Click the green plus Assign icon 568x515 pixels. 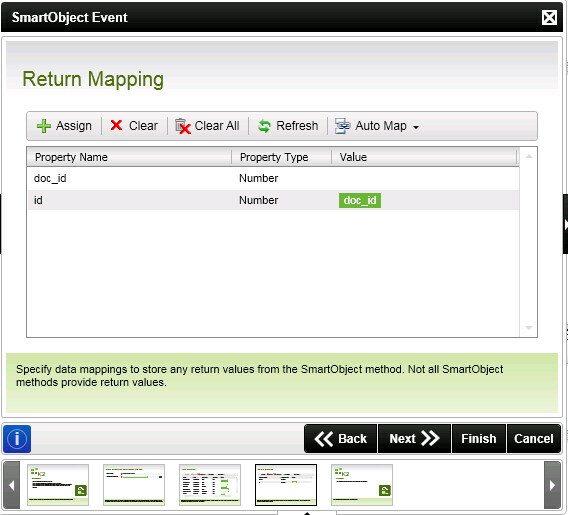coord(44,126)
